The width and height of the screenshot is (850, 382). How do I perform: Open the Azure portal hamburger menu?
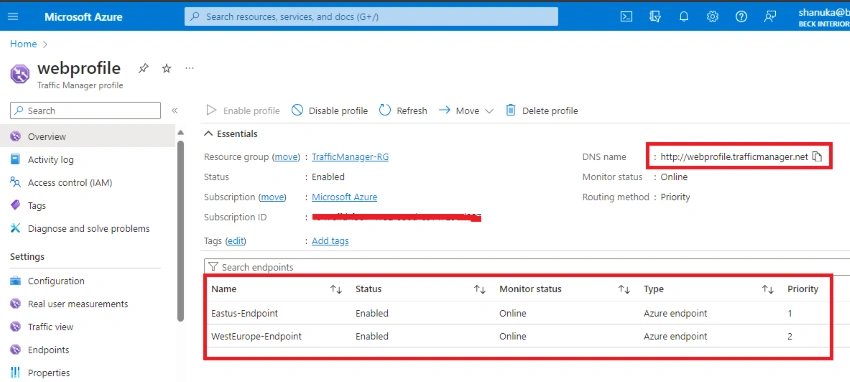(13, 16)
